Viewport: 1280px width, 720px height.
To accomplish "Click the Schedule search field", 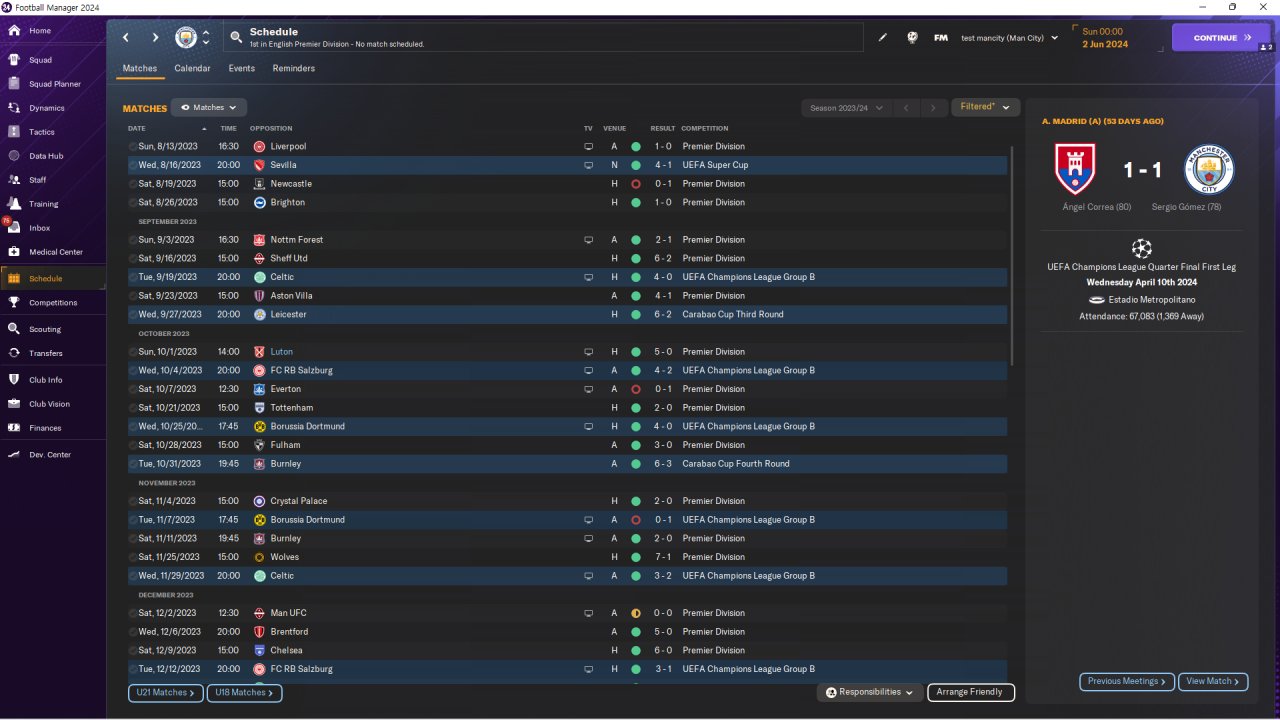I will (x=543, y=38).
